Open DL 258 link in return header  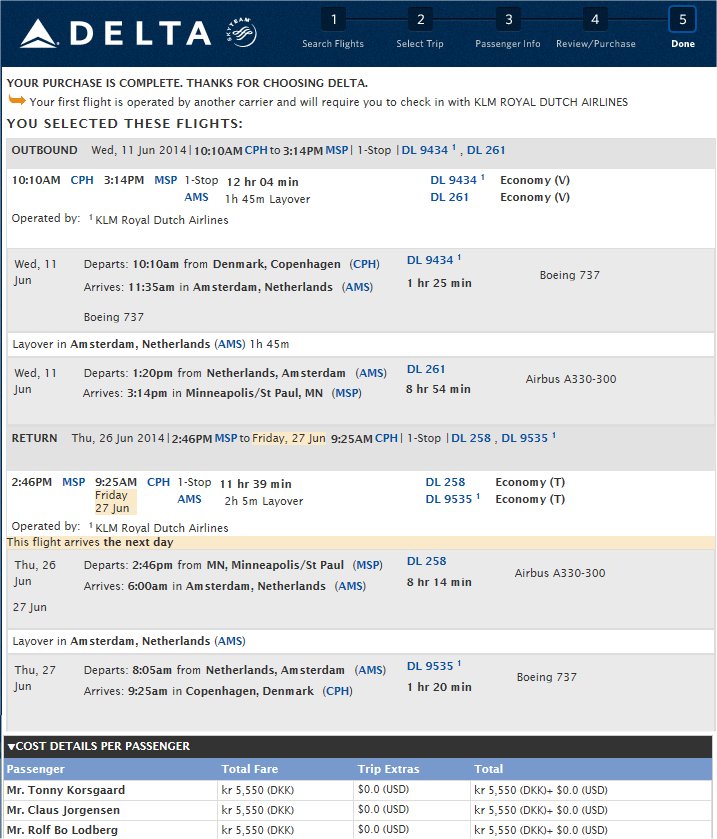pos(471,438)
